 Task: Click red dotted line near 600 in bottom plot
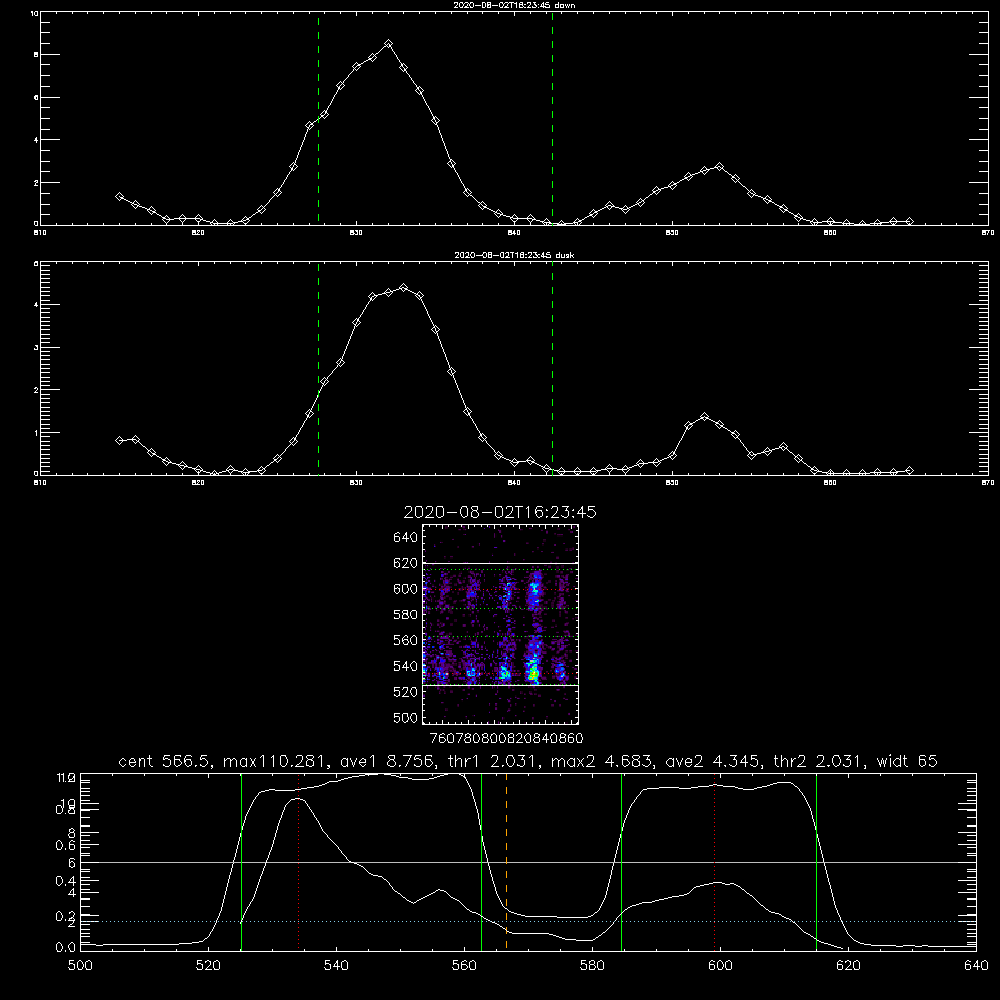click(714, 862)
